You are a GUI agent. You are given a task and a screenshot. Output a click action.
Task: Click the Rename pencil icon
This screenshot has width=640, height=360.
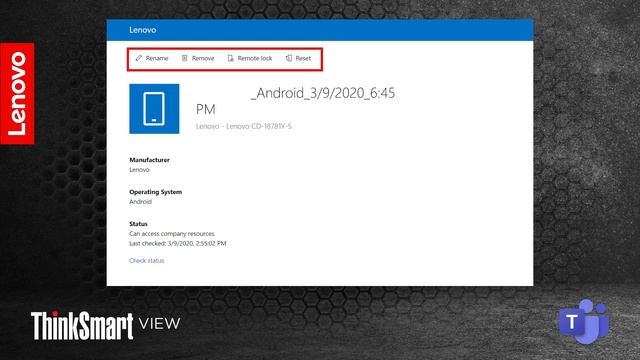coord(139,58)
